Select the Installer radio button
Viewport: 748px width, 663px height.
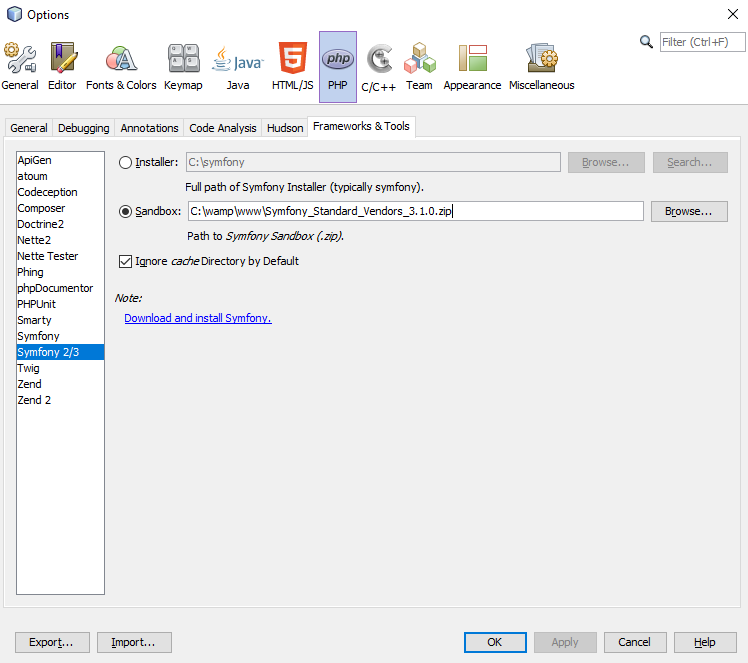click(125, 163)
